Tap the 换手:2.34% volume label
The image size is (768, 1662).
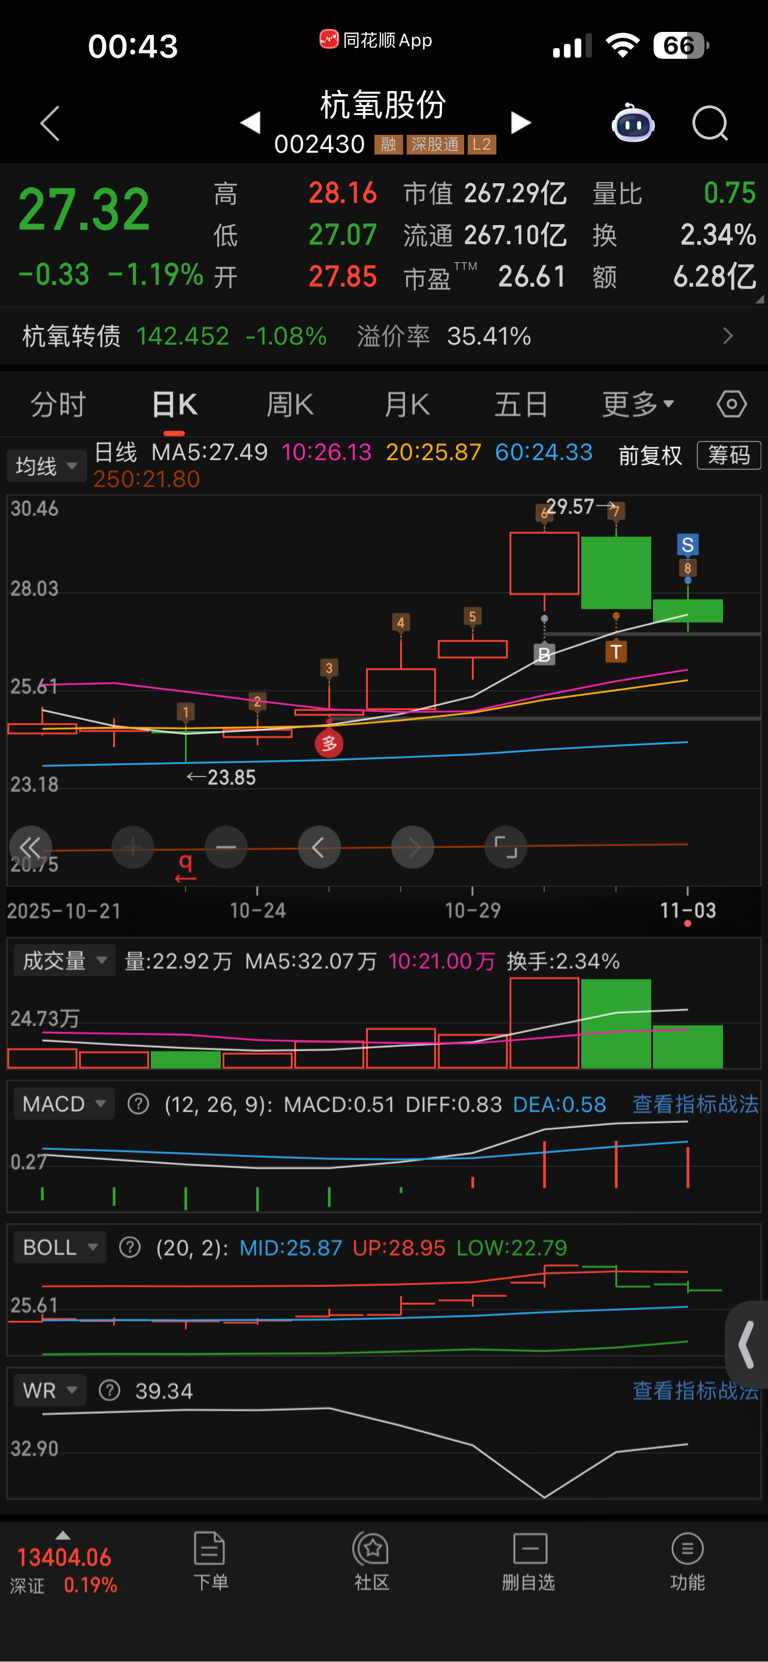pos(563,961)
